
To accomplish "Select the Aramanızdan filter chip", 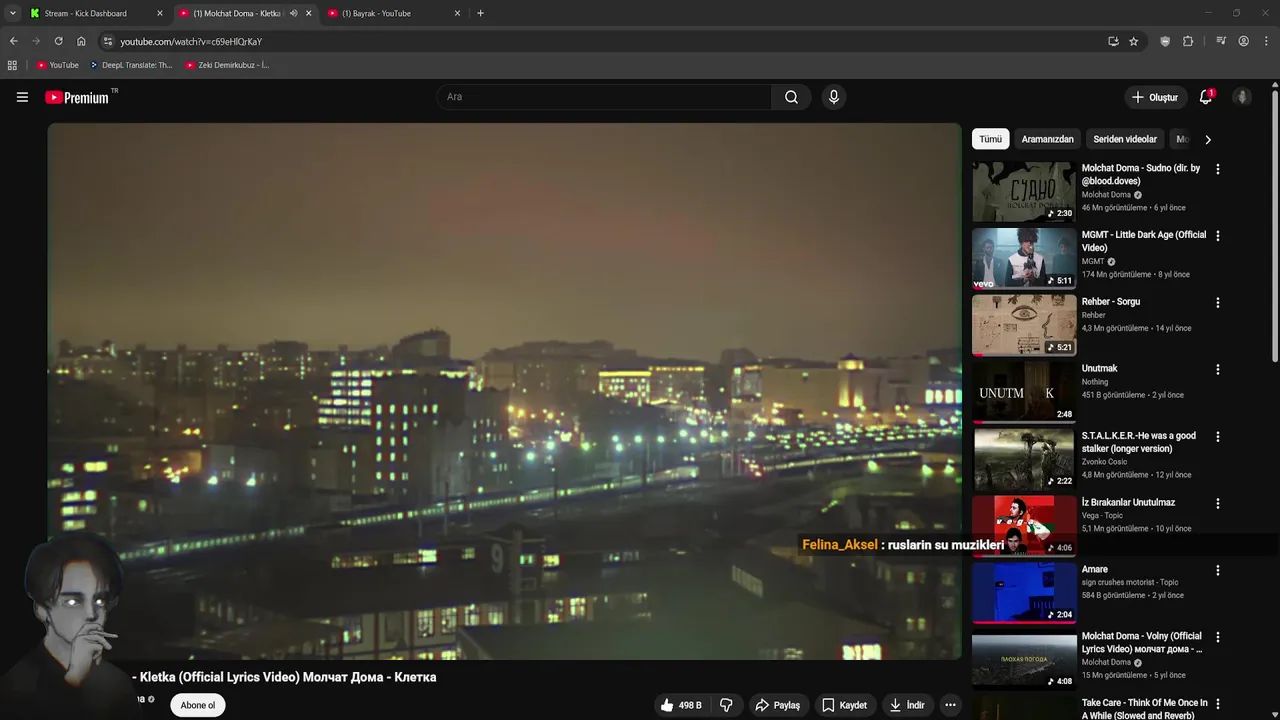I will click(1047, 139).
